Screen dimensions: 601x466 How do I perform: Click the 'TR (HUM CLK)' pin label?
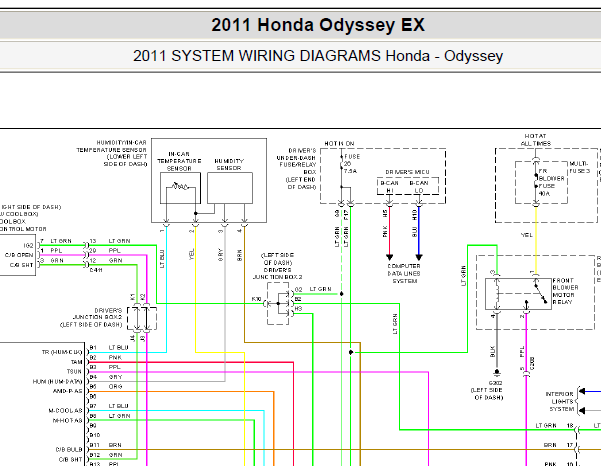click(x=62, y=352)
